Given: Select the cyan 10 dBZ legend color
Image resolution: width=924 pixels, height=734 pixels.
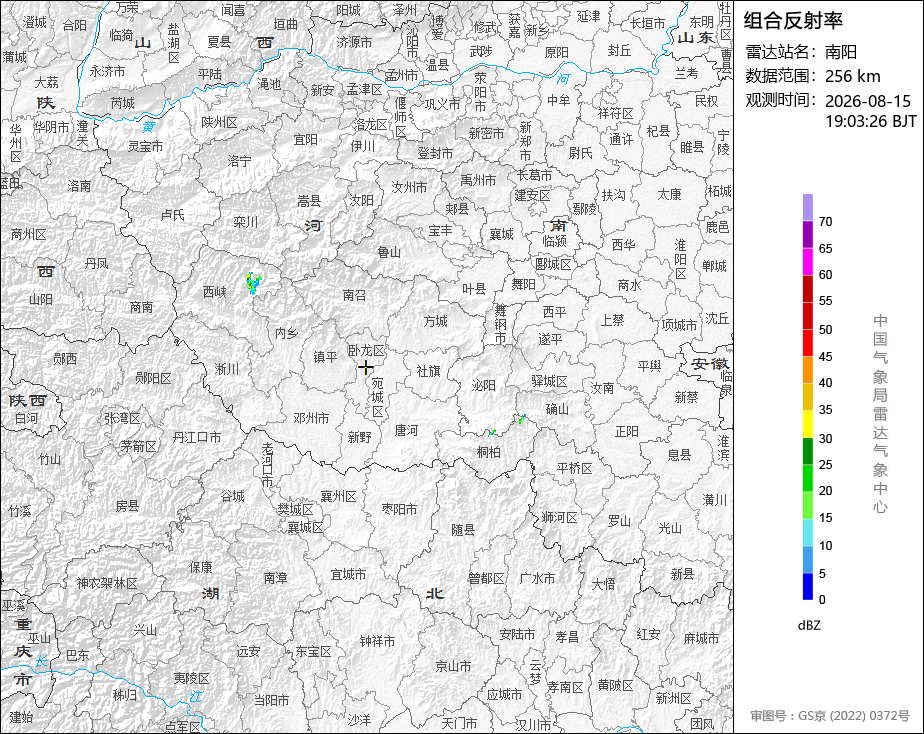Looking at the screenshot, I should (x=807, y=533).
